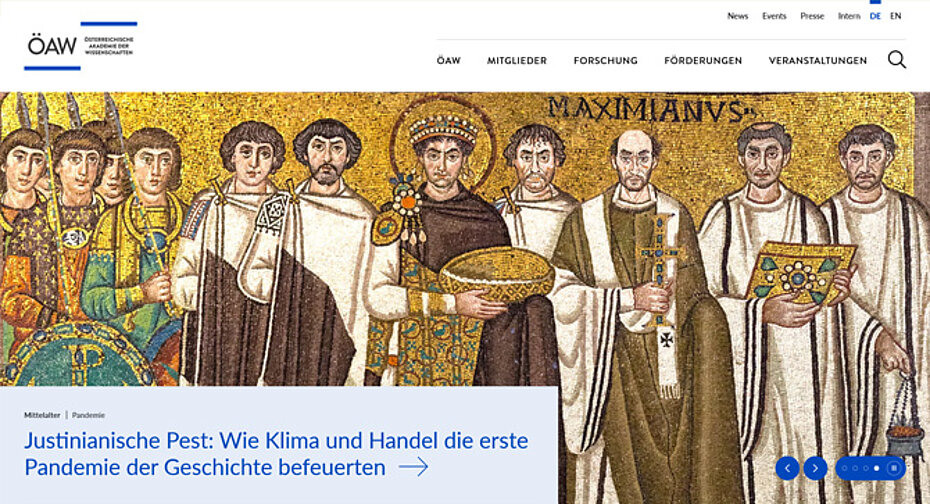Expand the Veranstaltungen navigation menu
This screenshot has width=930, height=504.
818,60
